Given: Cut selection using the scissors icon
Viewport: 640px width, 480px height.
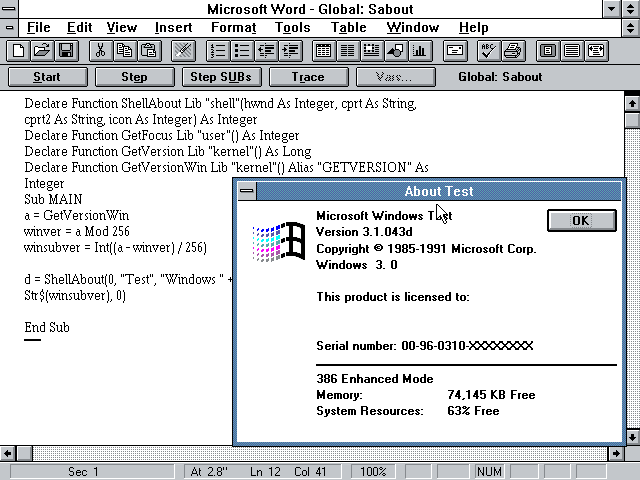Looking at the screenshot, I should click(x=101, y=51).
